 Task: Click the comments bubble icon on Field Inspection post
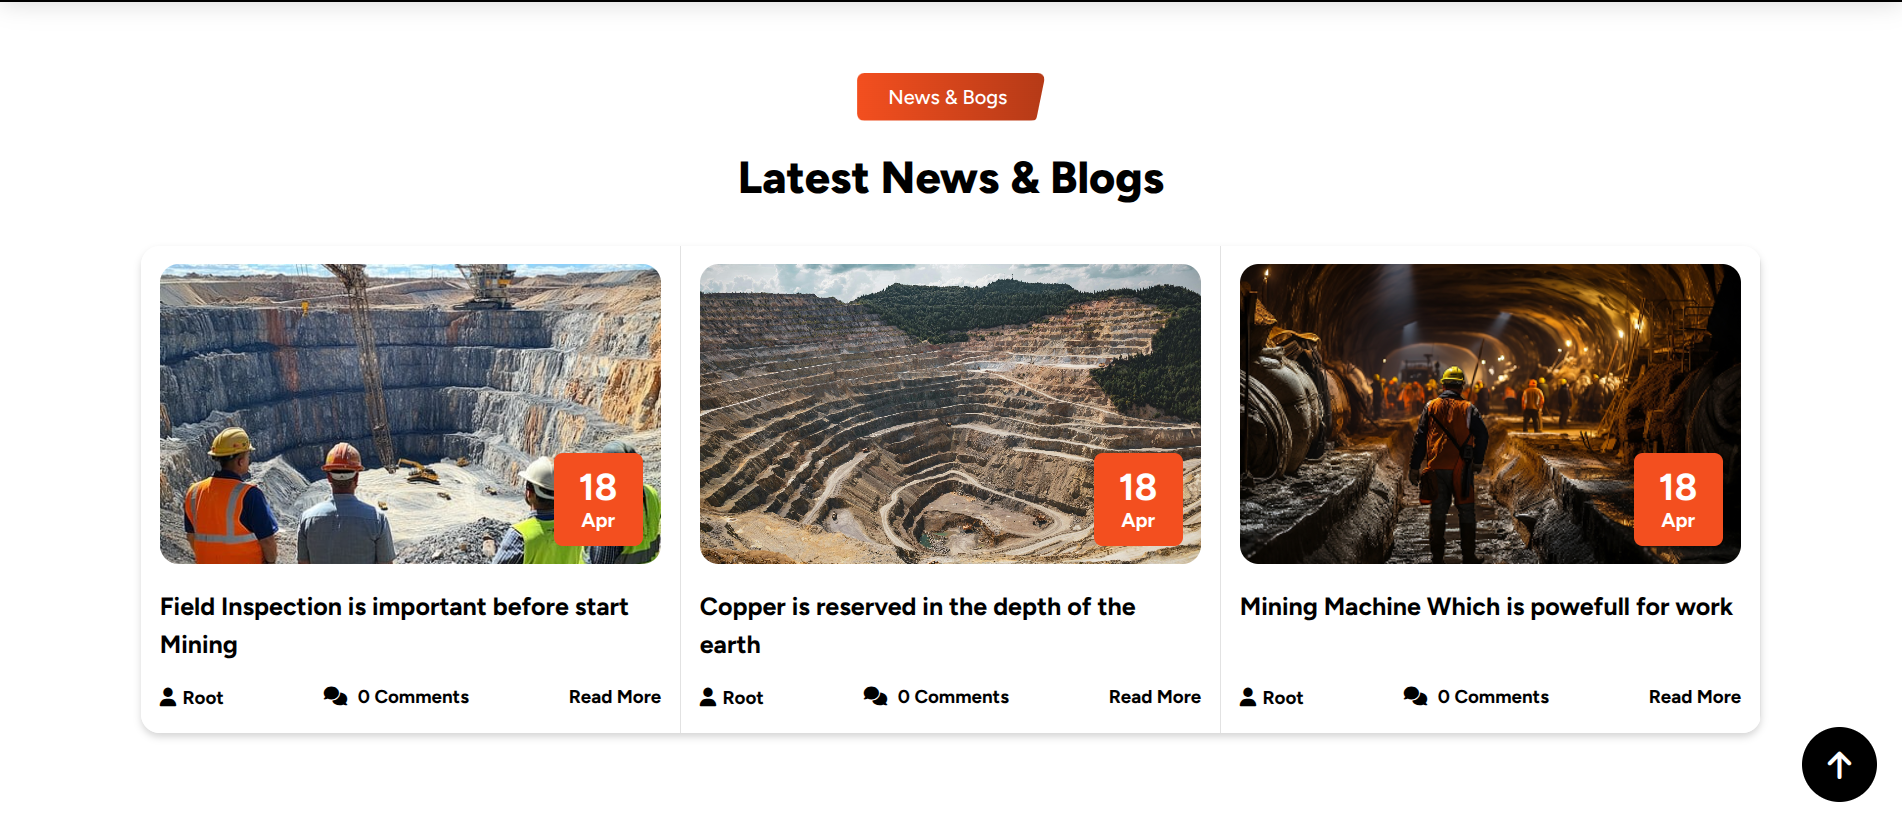coord(335,696)
